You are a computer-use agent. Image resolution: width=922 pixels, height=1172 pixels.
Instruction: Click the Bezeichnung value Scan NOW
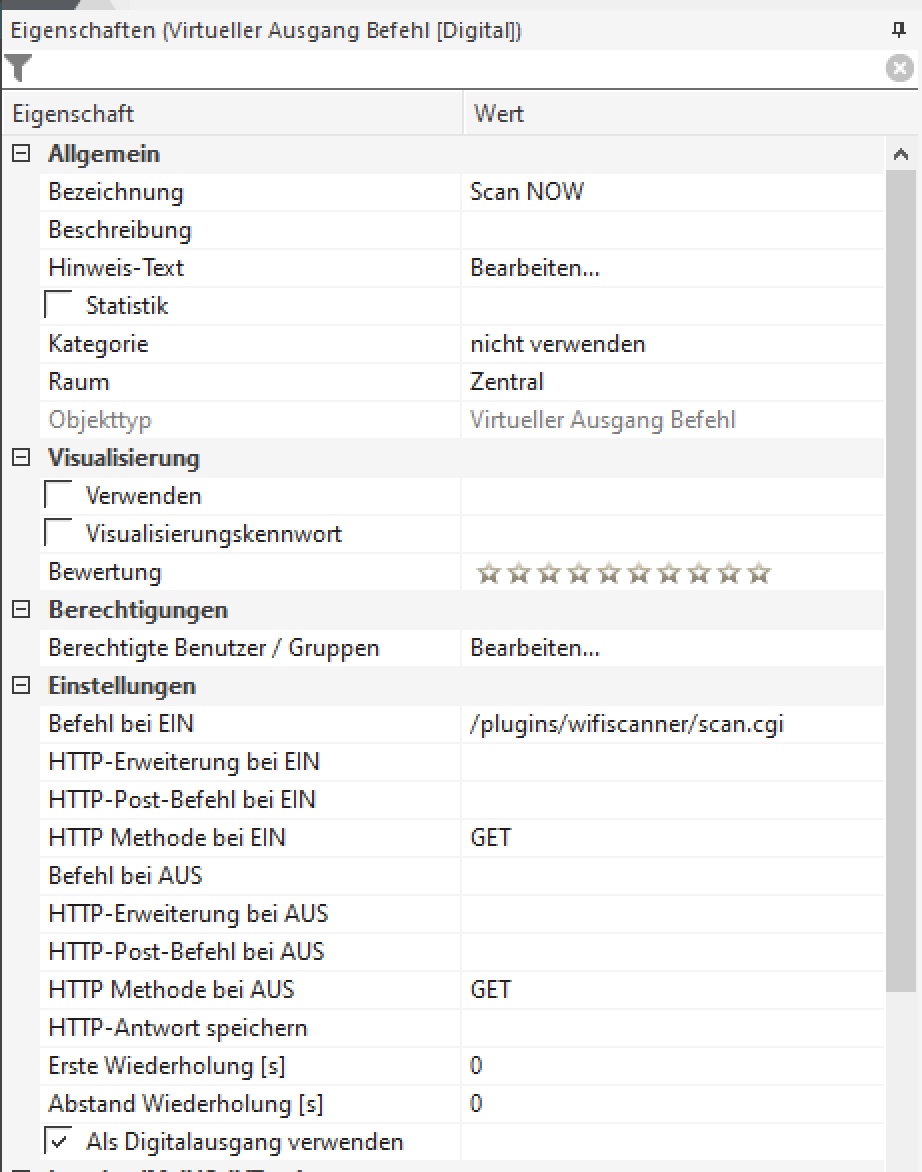[670, 192]
